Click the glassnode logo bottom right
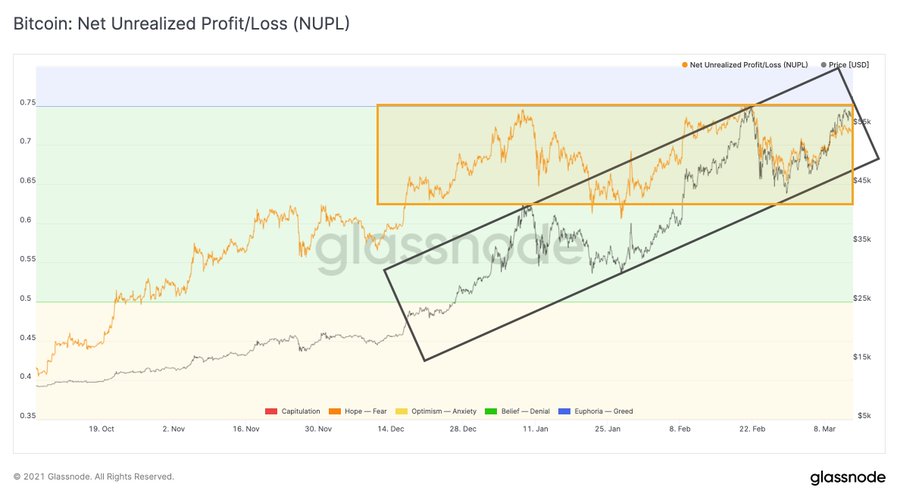900x500 pixels. [x=848, y=478]
